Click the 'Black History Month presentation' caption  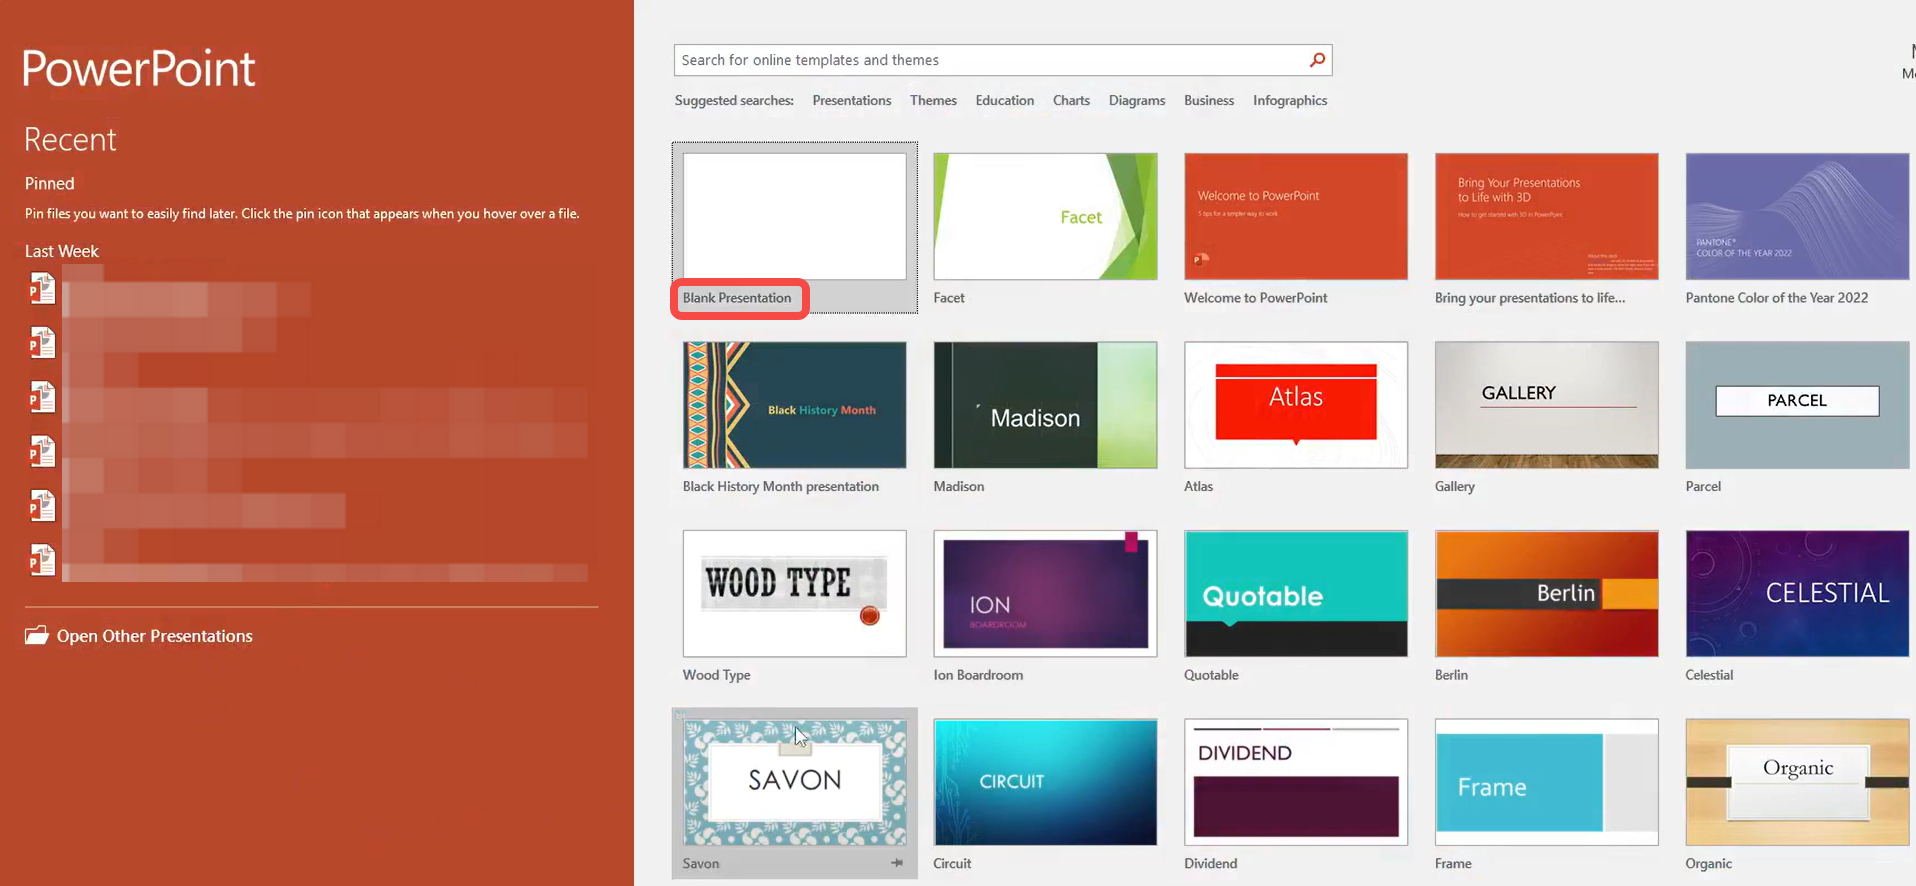tap(781, 487)
